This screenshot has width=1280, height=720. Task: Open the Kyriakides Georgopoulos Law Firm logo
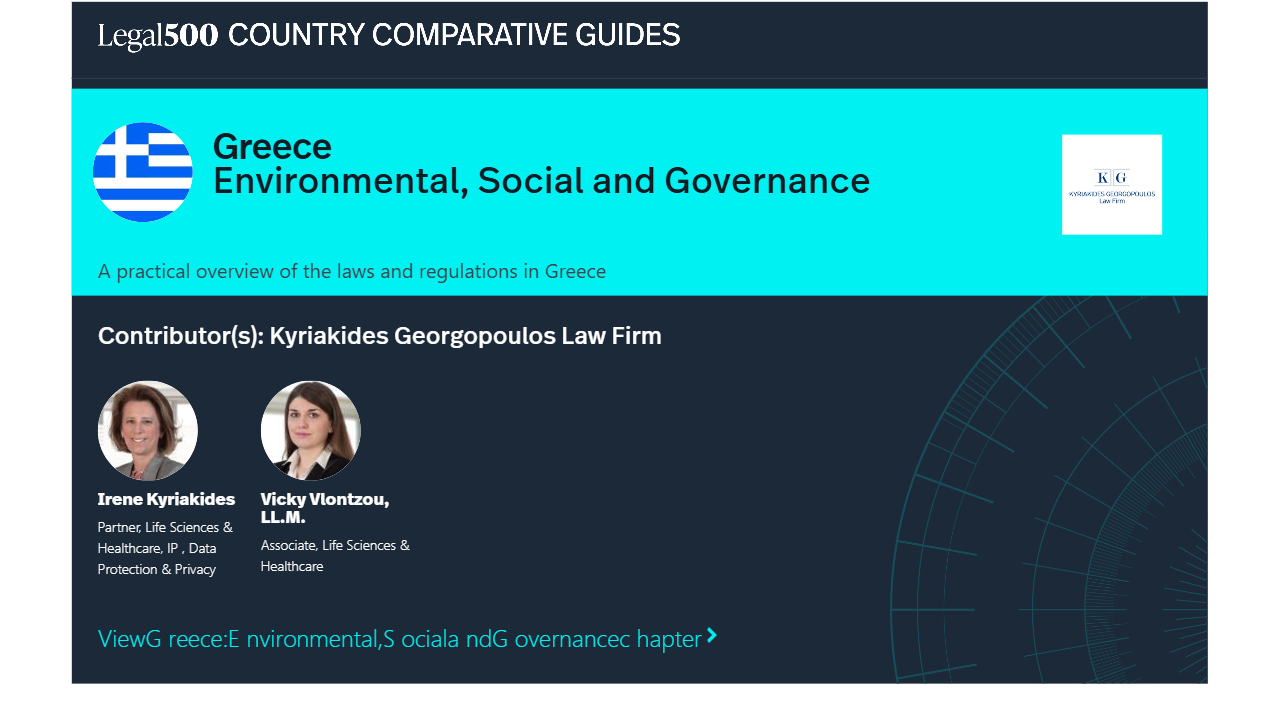coord(1111,185)
